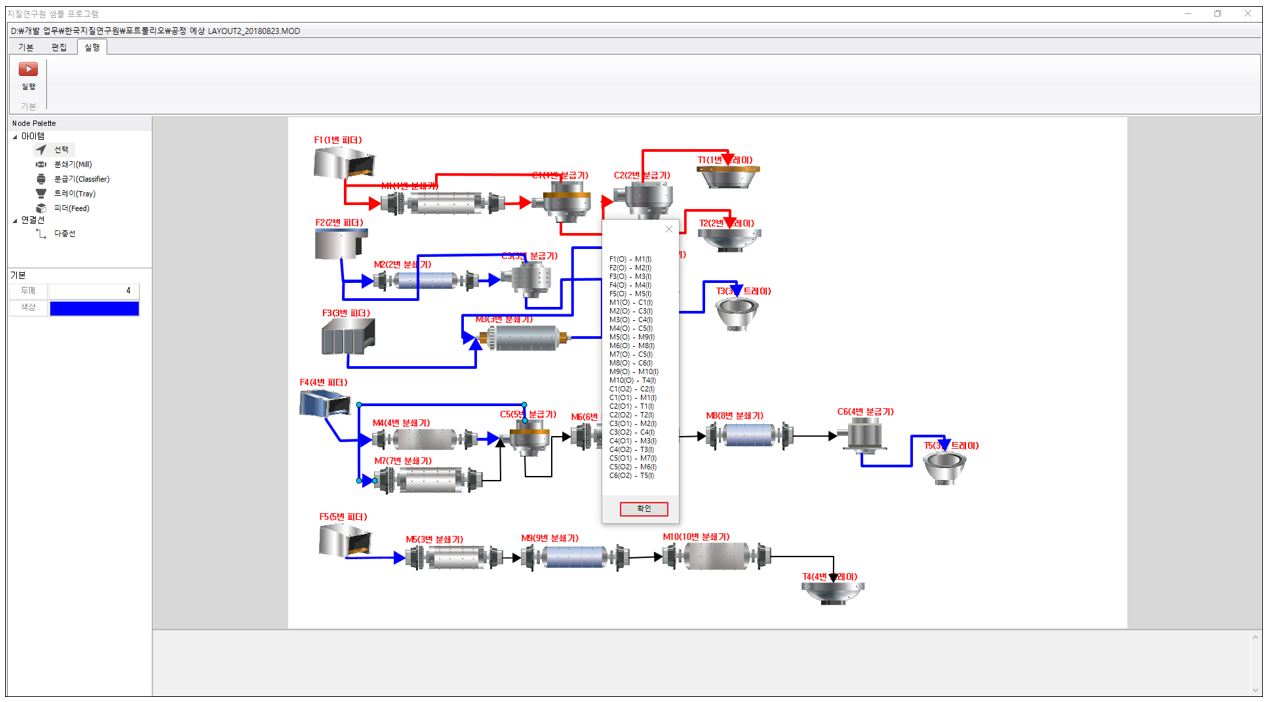Select the T3 tray node on canvas
This screenshot has height=702, width=1268.
(x=739, y=314)
